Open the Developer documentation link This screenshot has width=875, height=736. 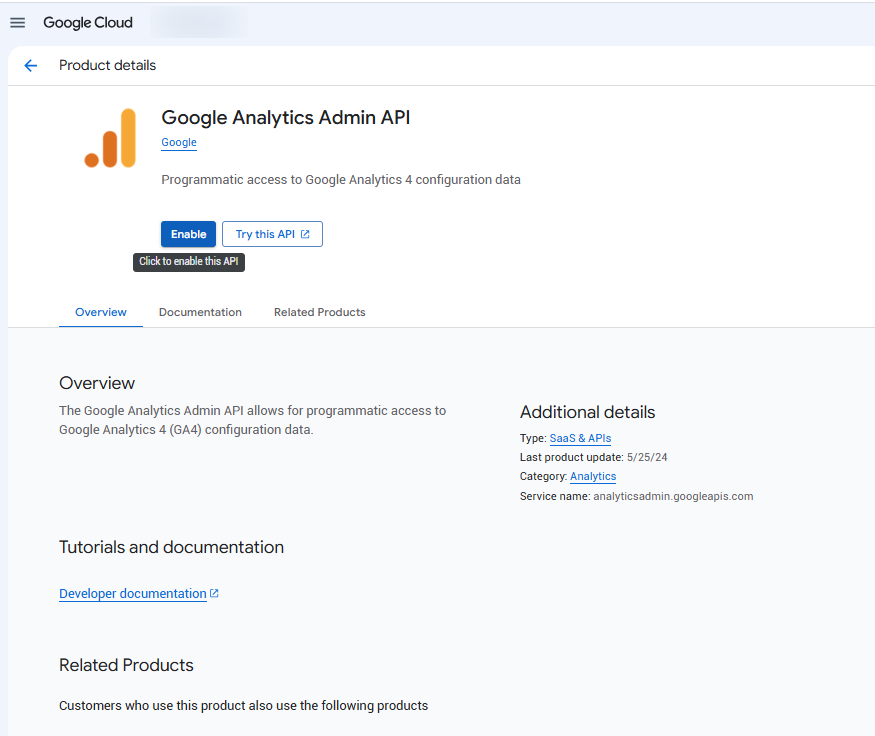click(x=133, y=594)
